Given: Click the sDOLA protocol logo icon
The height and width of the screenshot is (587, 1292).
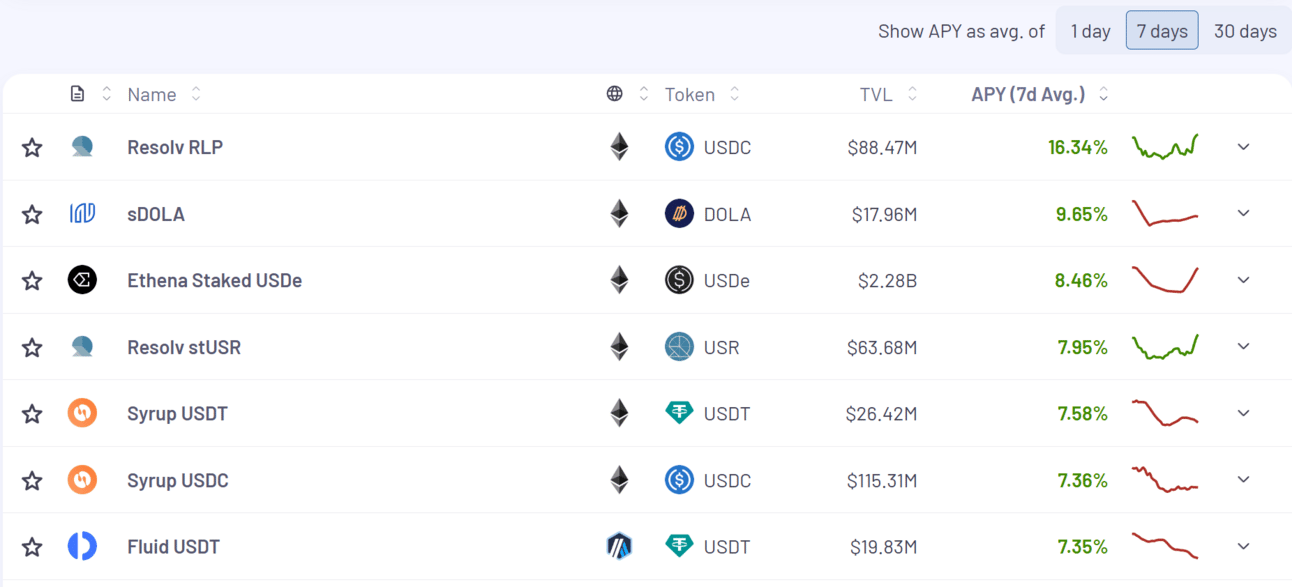Looking at the screenshot, I should point(82,213).
